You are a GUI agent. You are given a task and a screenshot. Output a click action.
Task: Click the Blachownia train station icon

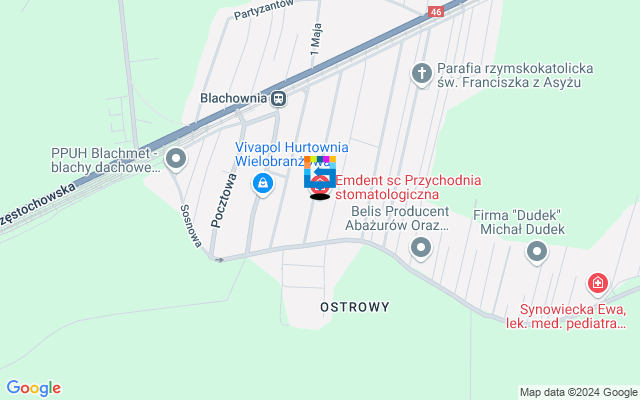point(279,98)
